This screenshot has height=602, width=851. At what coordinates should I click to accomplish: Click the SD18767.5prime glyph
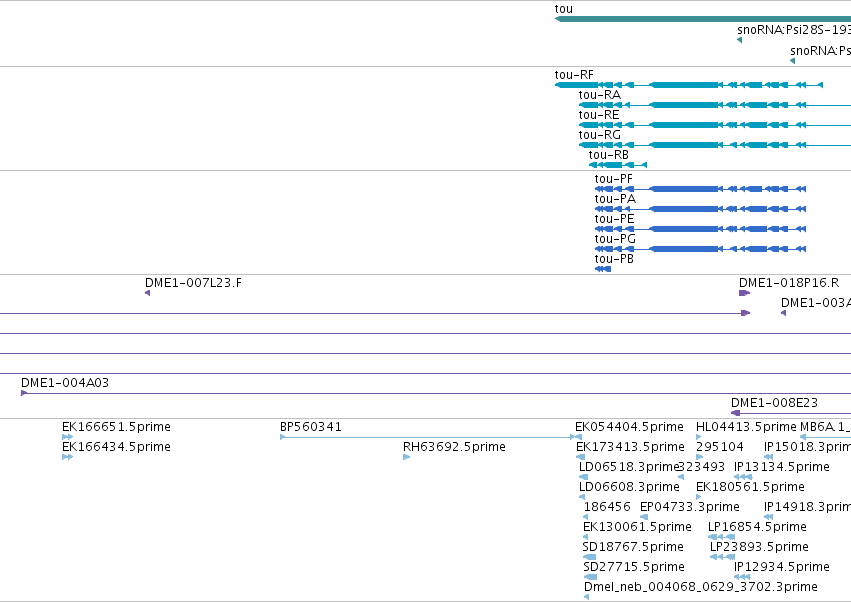click(x=589, y=557)
